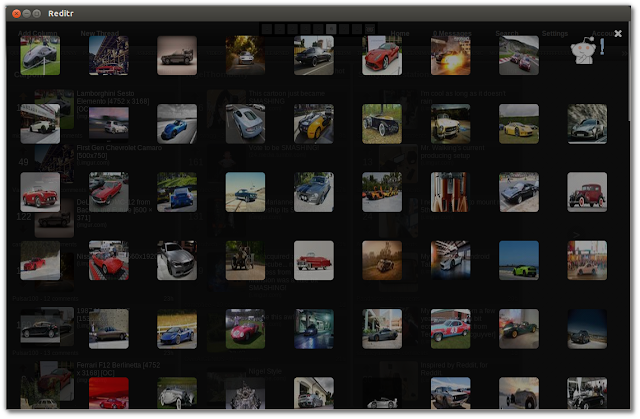Open the blue and red number 43 stock car thumbnail
This screenshot has width=640, height=419.
click(450, 329)
